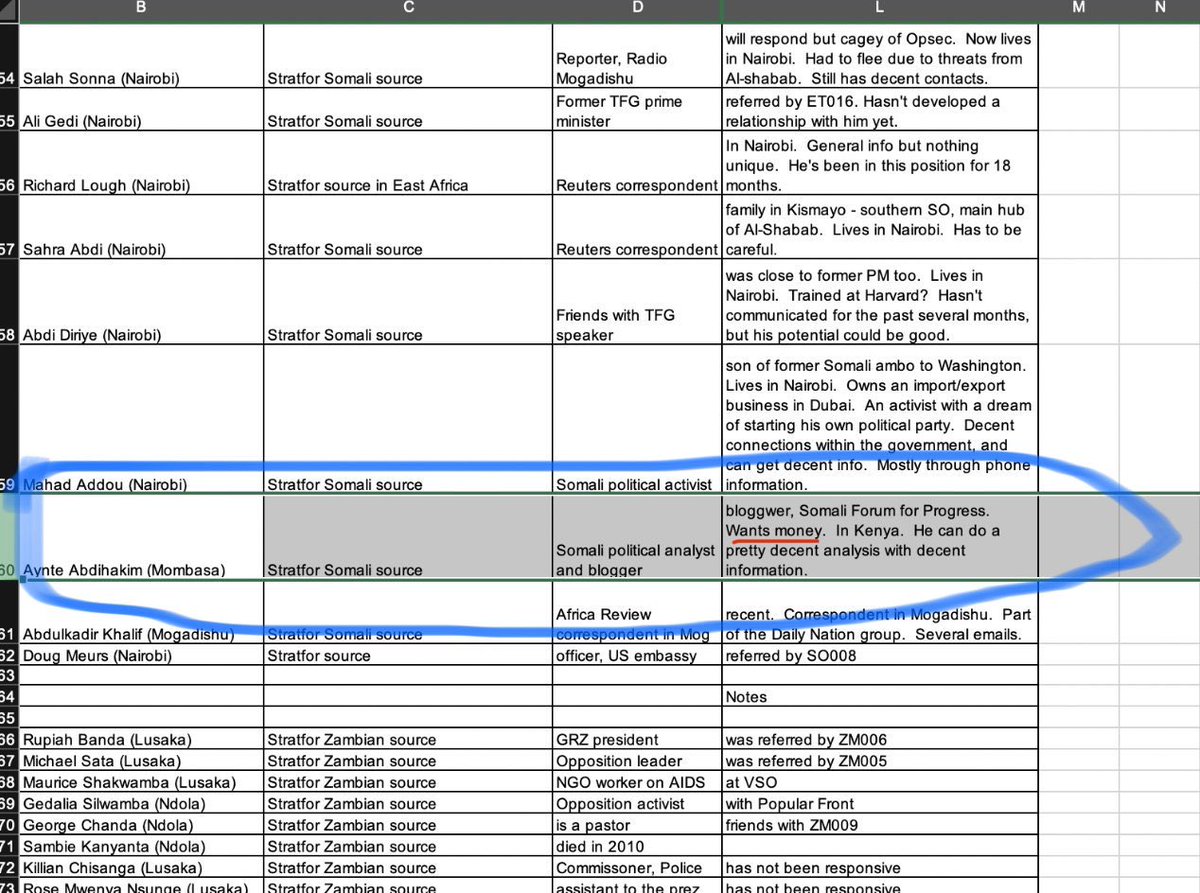This screenshot has width=1200, height=893.
Task: Click cell Ali Gedi (Nairobi)
Action: coord(141,111)
